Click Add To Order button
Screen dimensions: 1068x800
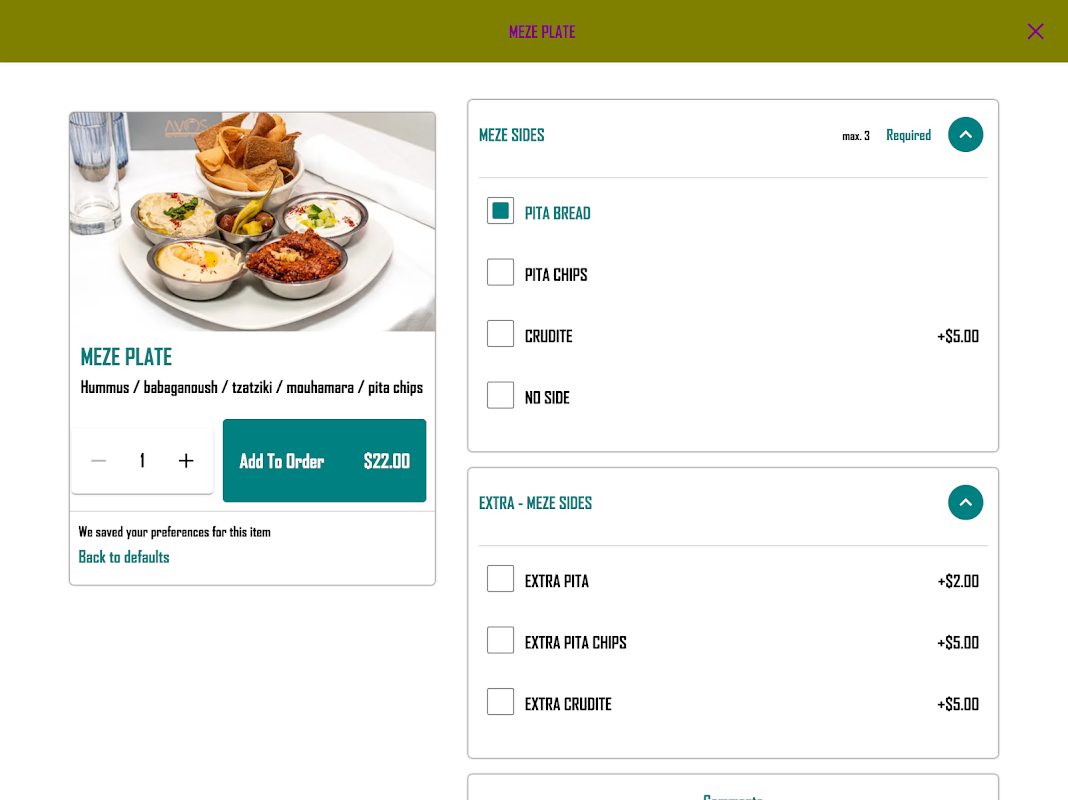coord(324,461)
